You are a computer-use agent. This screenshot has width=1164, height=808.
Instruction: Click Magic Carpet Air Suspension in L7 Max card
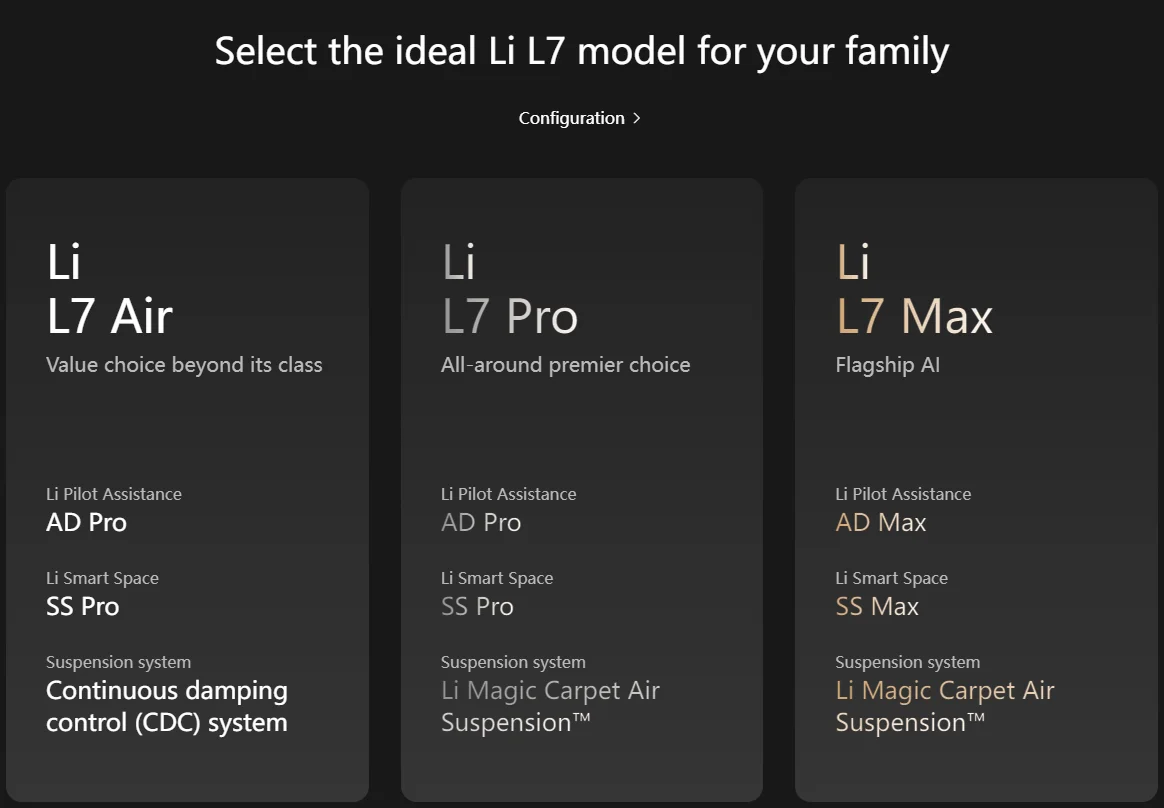(944, 706)
